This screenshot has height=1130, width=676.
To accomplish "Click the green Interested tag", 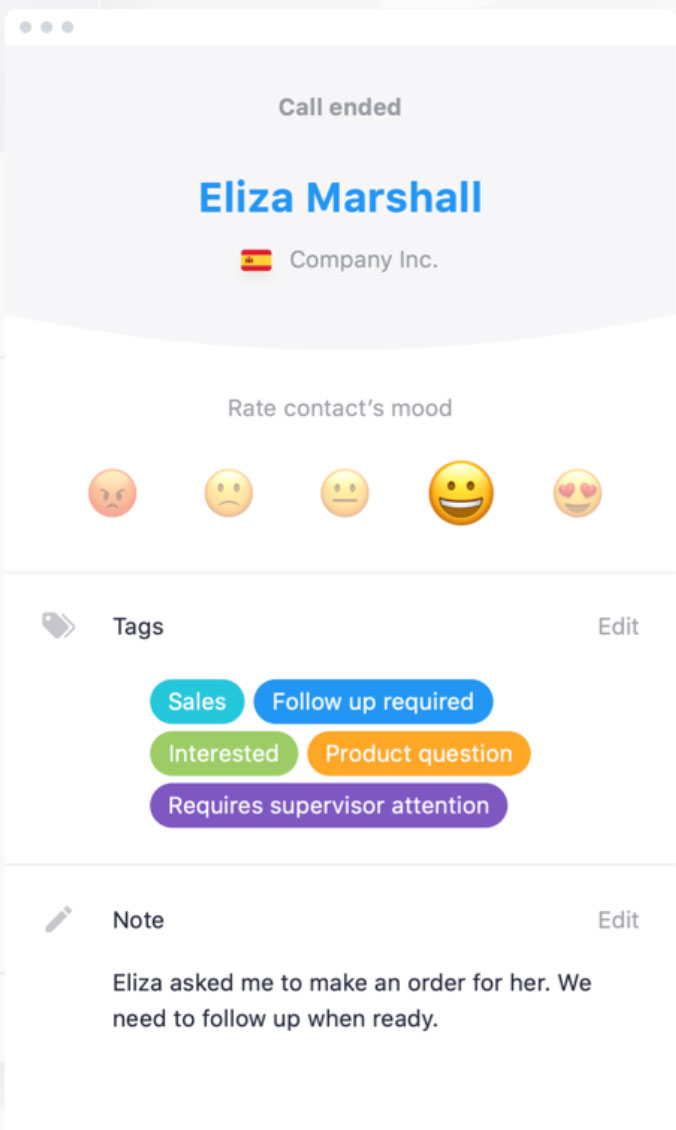I will (223, 753).
